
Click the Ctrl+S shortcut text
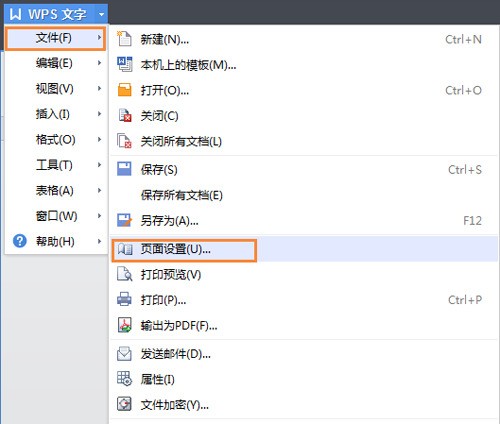coord(465,169)
